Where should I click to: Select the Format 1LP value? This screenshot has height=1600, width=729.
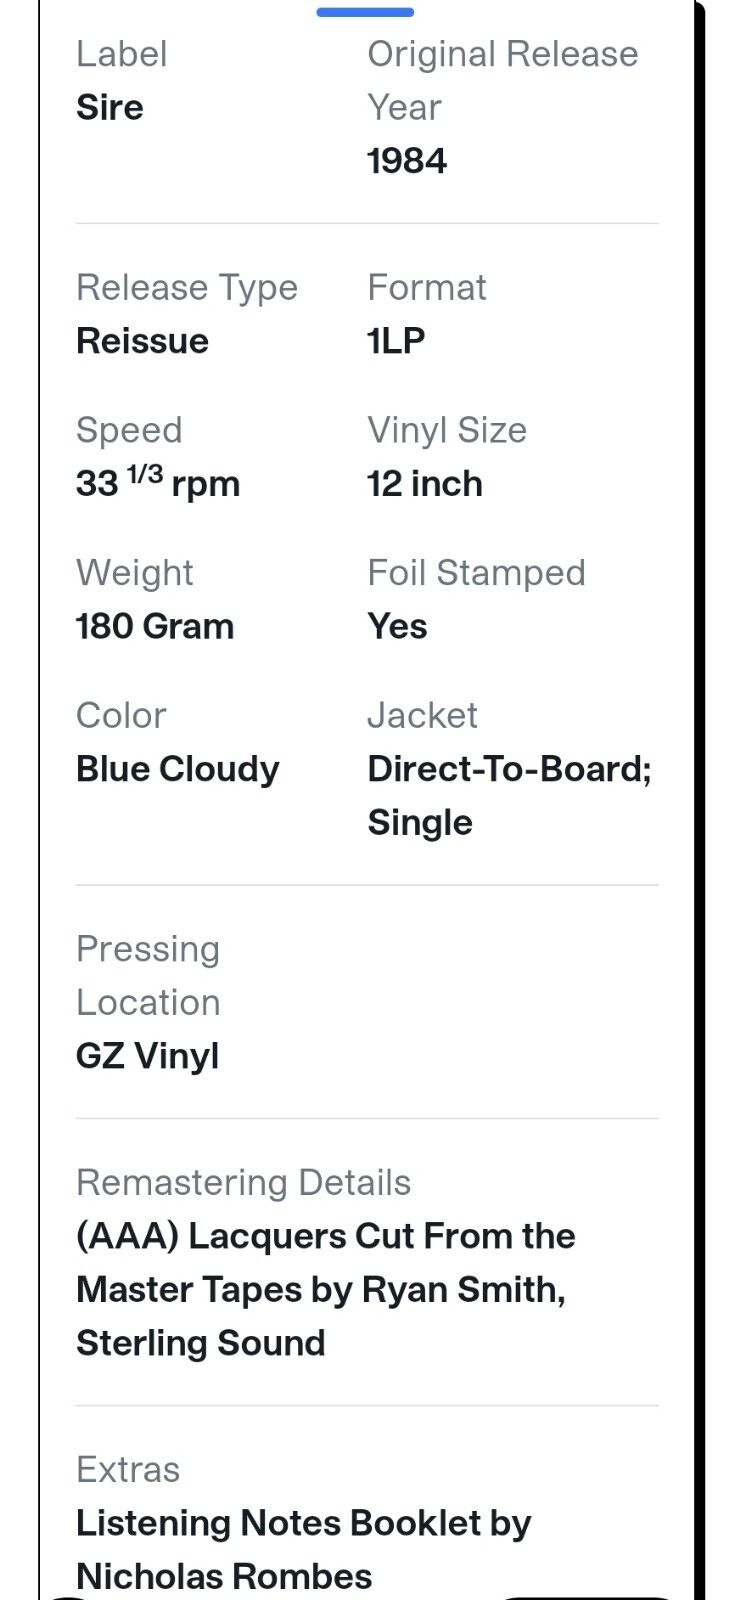396,341
